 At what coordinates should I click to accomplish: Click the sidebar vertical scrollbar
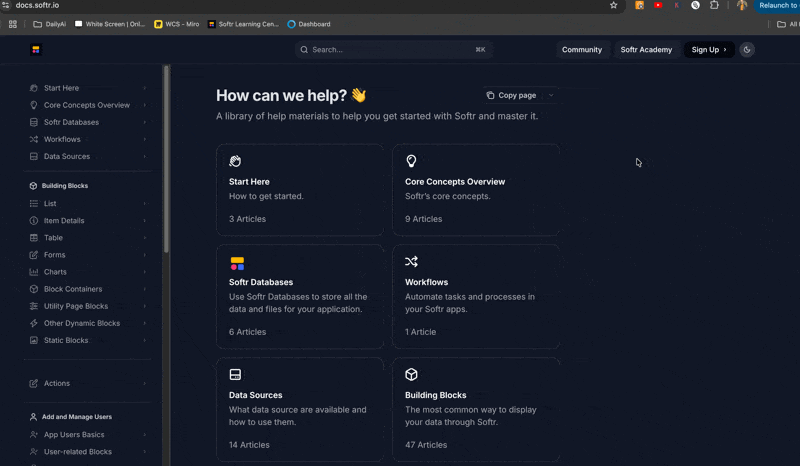click(167, 160)
